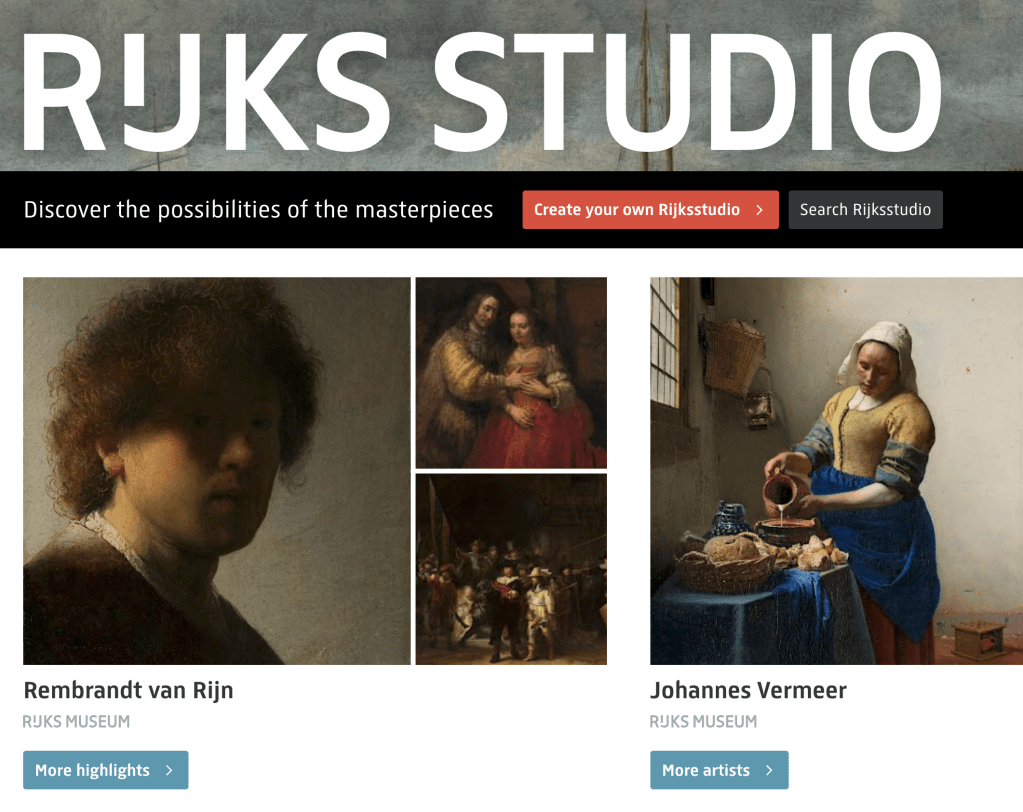Click the Rijks Museum label under Rembrandt

tap(76, 721)
